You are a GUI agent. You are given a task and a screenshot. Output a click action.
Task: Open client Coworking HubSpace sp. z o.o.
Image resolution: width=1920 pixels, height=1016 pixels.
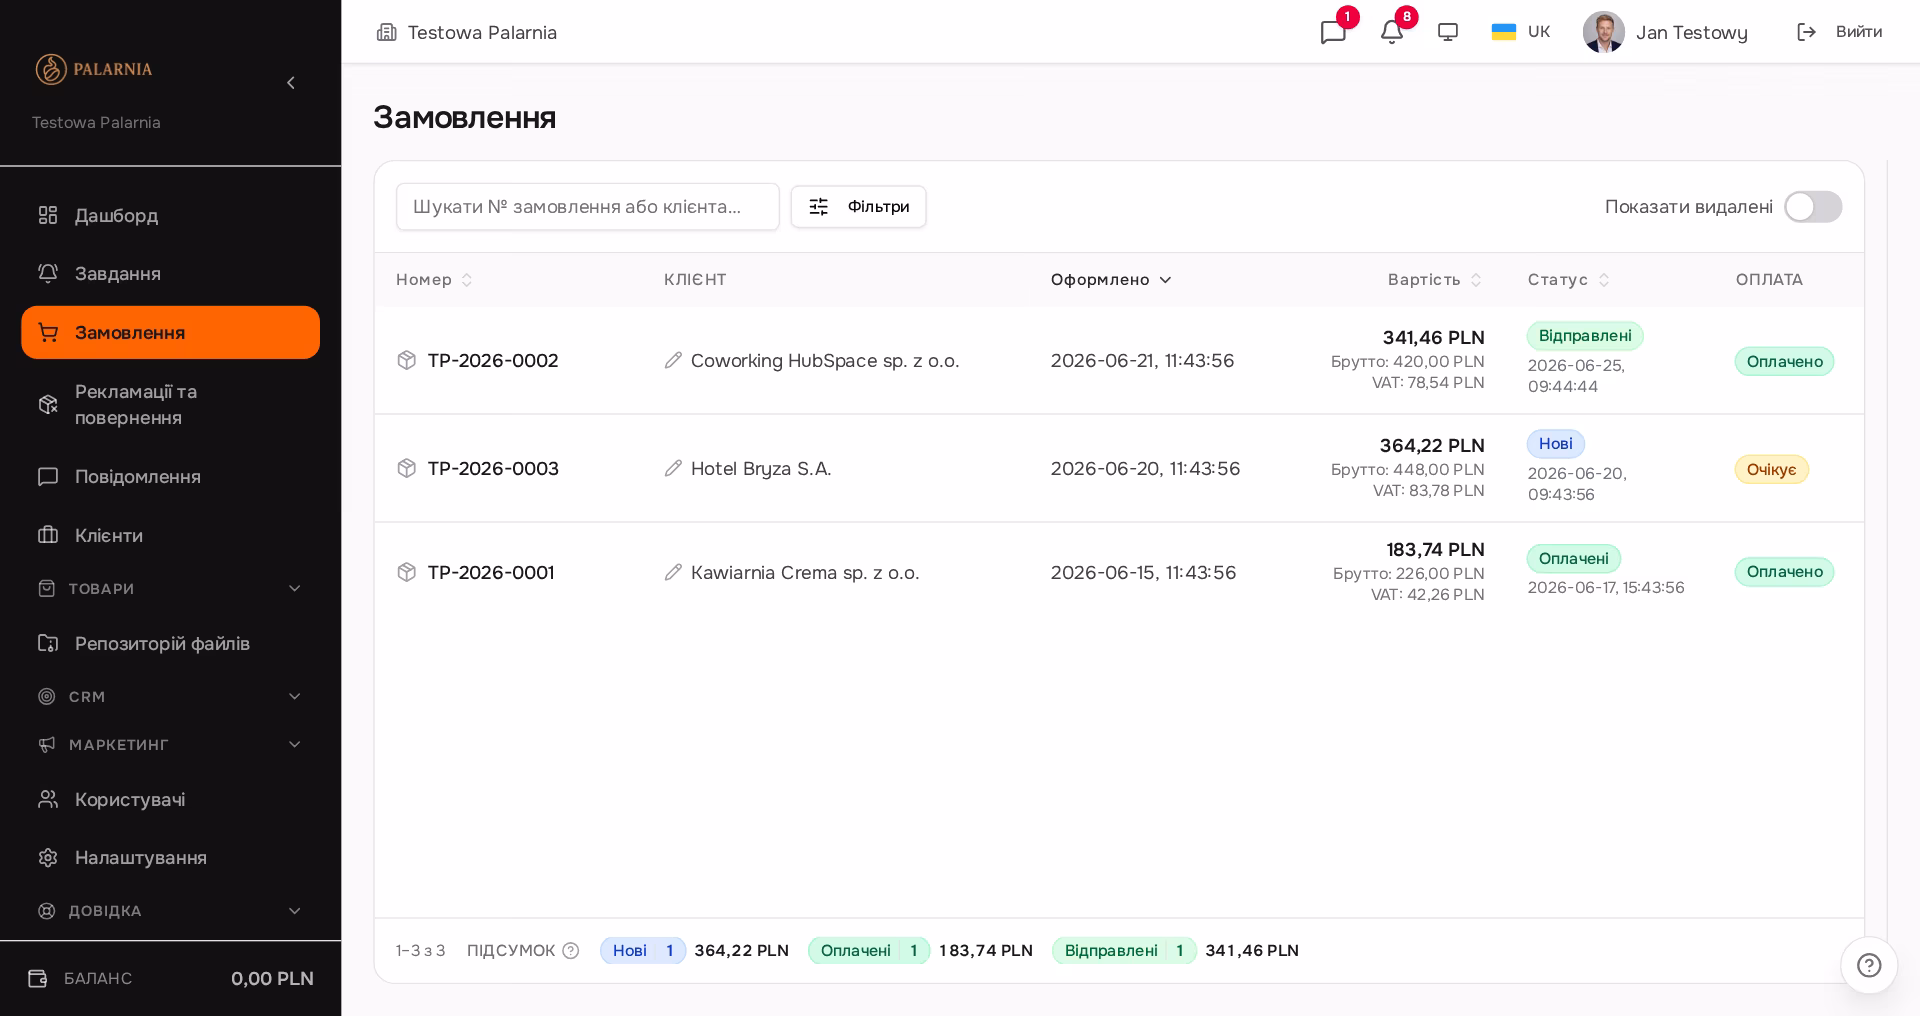(825, 360)
